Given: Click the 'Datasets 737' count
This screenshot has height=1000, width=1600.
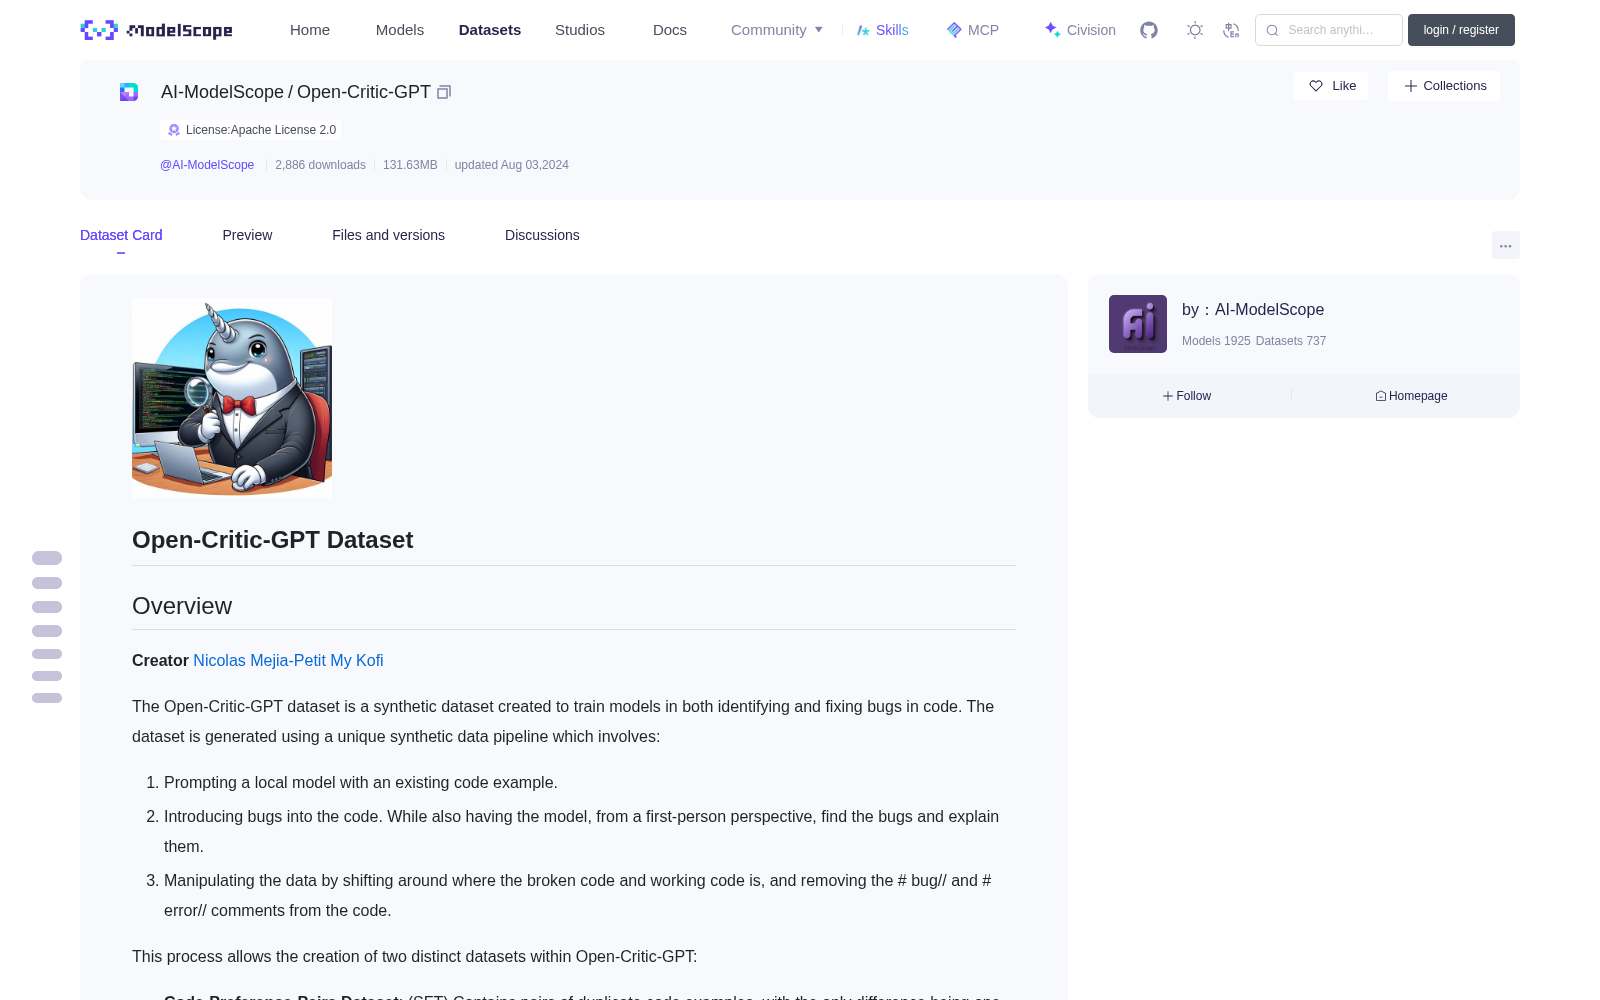Looking at the screenshot, I should (1291, 341).
